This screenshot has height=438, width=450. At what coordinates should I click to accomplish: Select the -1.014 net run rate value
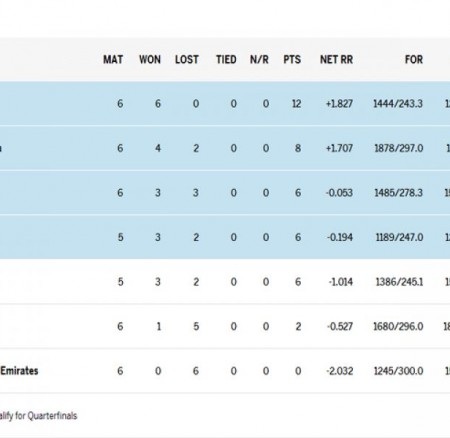tap(341, 282)
